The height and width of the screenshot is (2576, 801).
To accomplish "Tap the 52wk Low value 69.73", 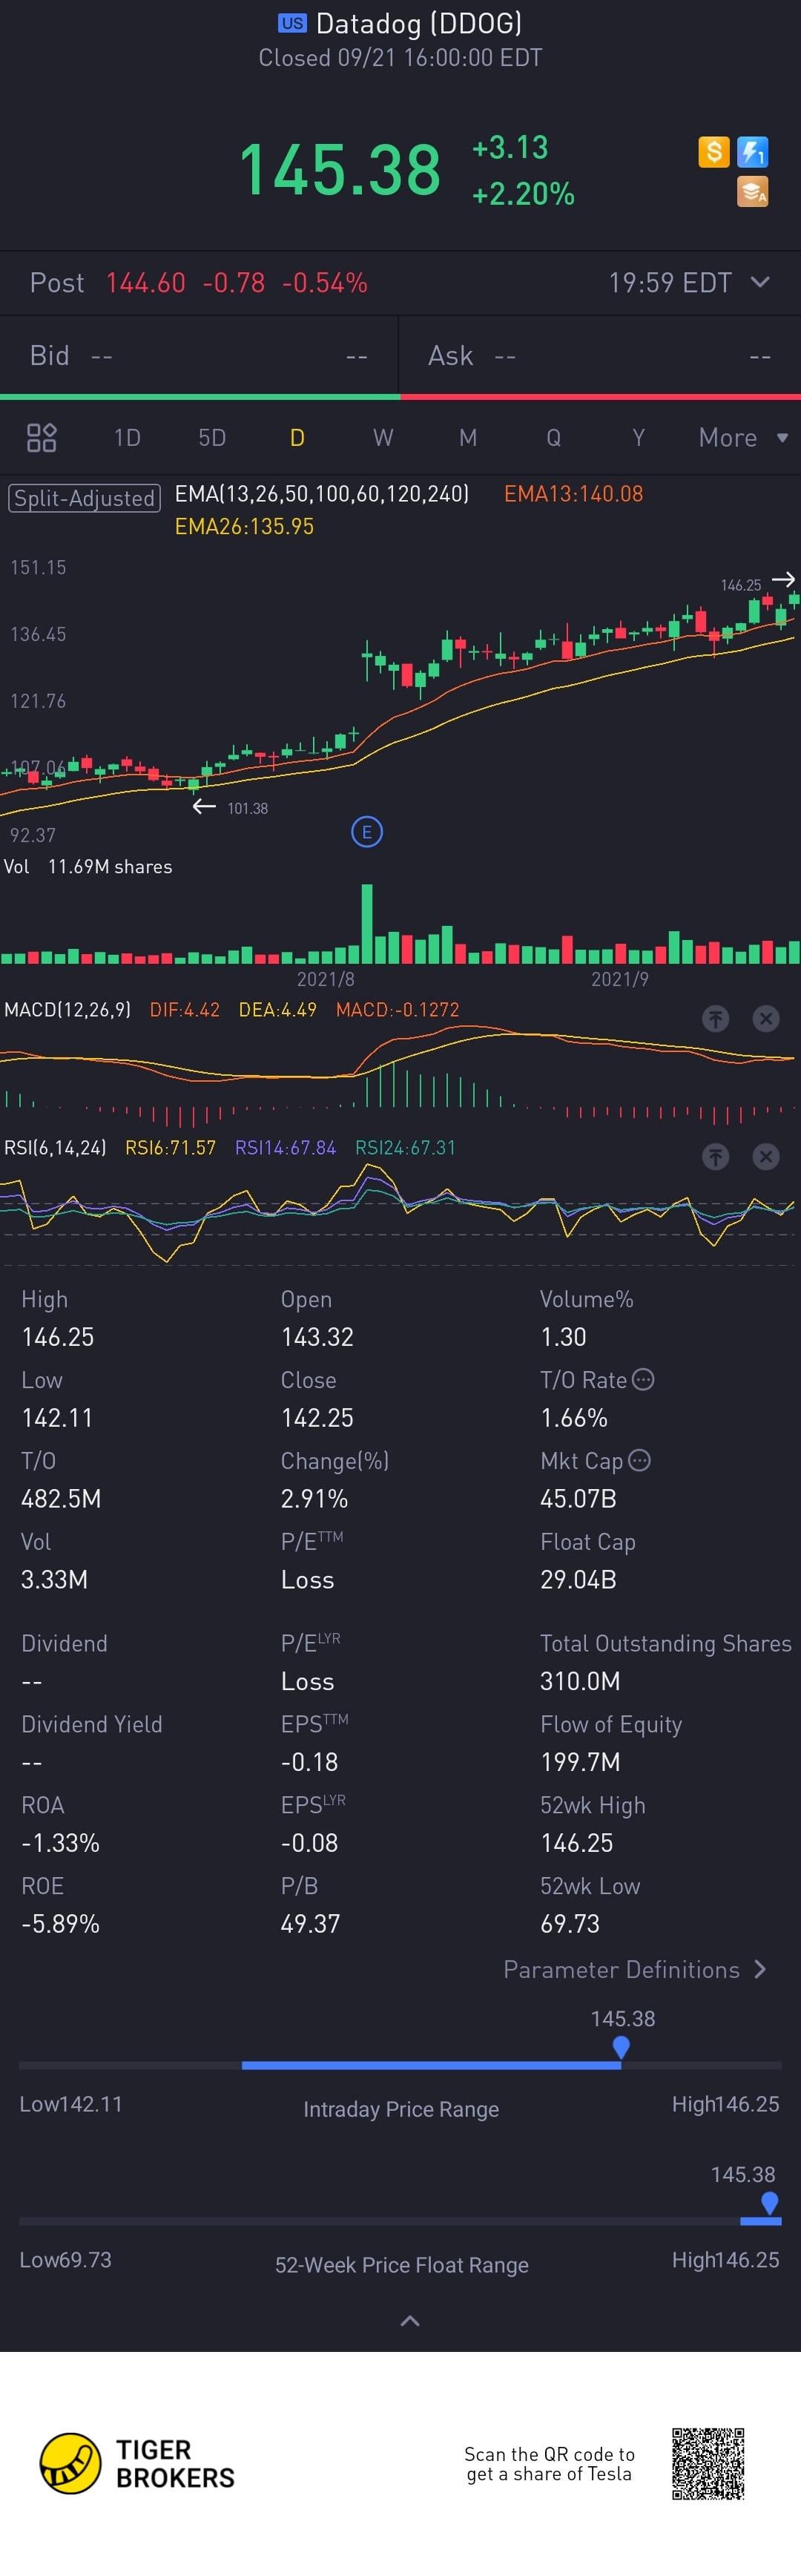I will (x=570, y=1924).
